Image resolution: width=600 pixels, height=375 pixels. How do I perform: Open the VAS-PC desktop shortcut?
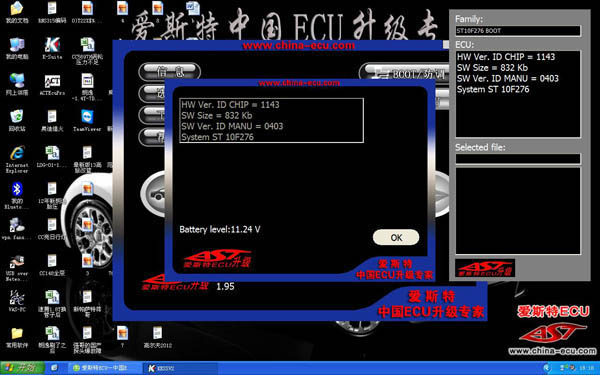(17, 300)
